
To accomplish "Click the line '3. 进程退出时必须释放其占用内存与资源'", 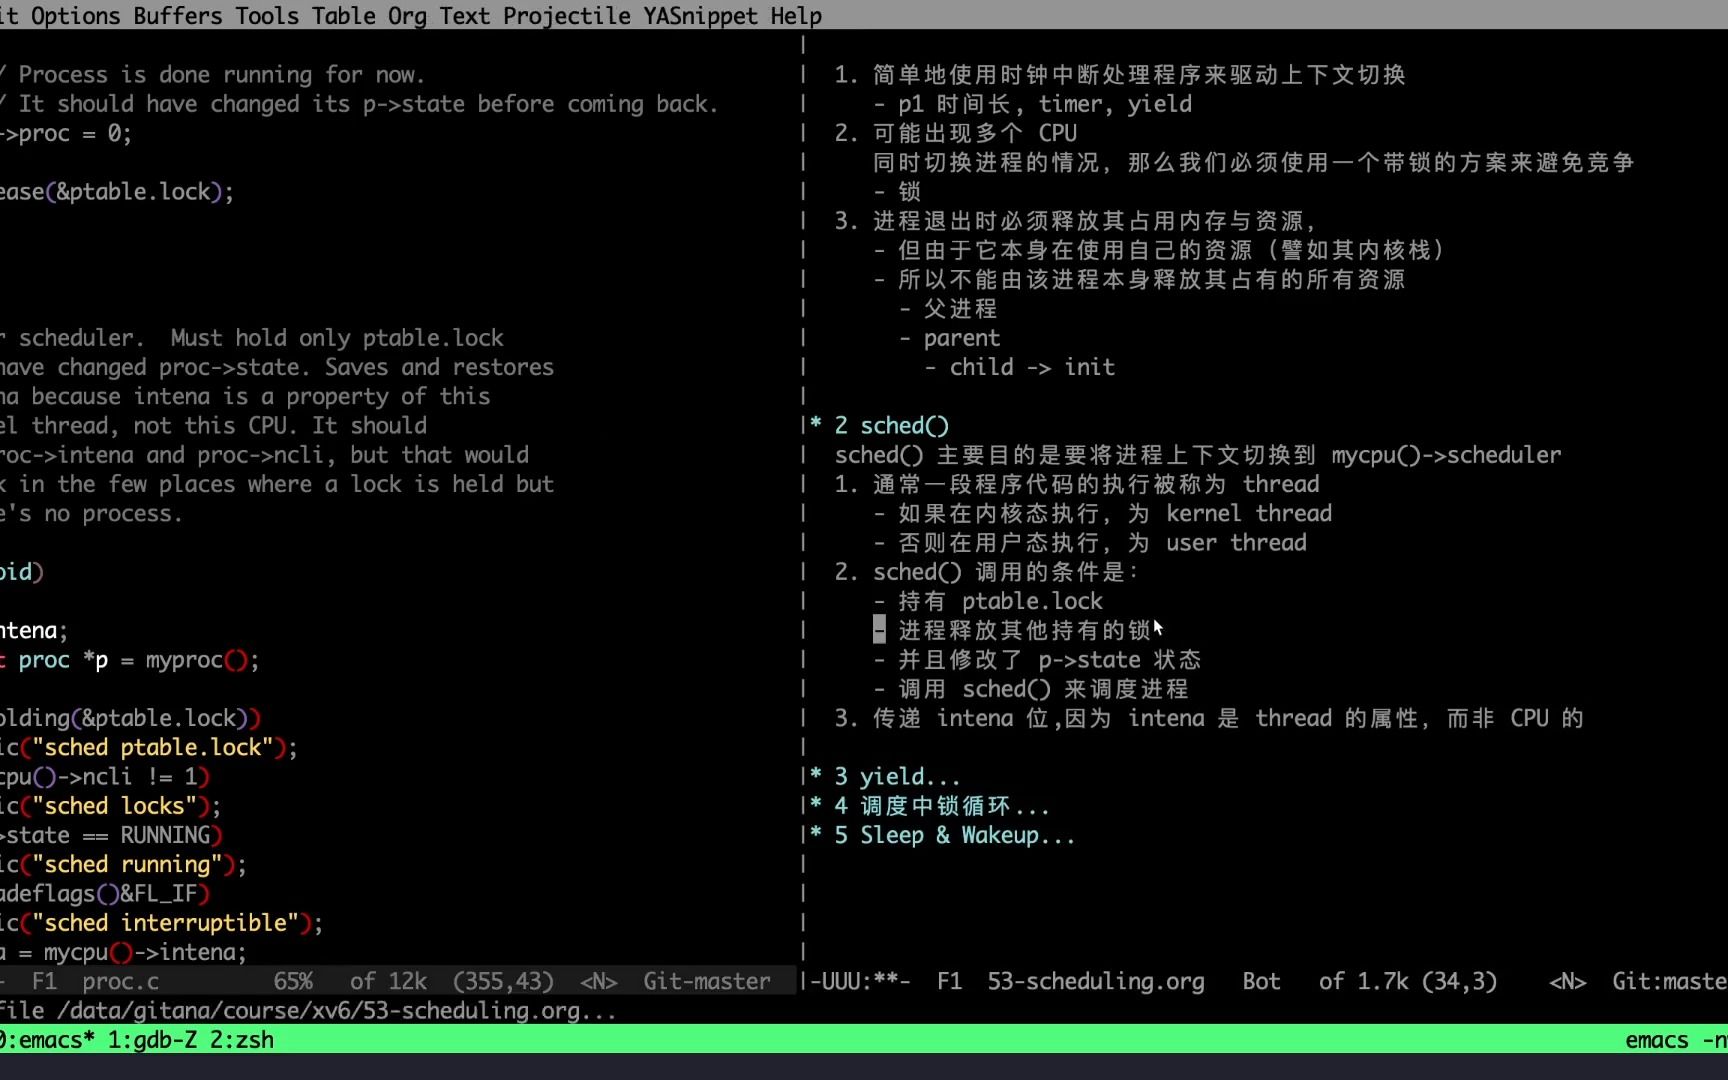I will [1076, 221].
